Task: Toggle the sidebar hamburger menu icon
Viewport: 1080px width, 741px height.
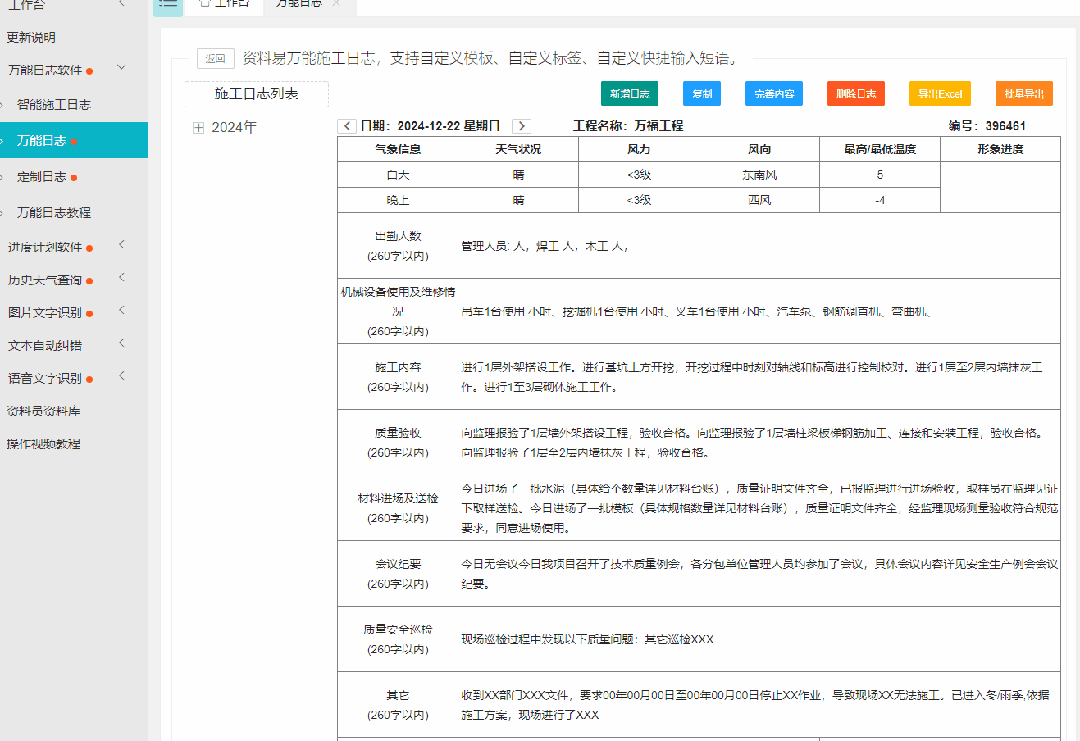Action: [167, 4]
